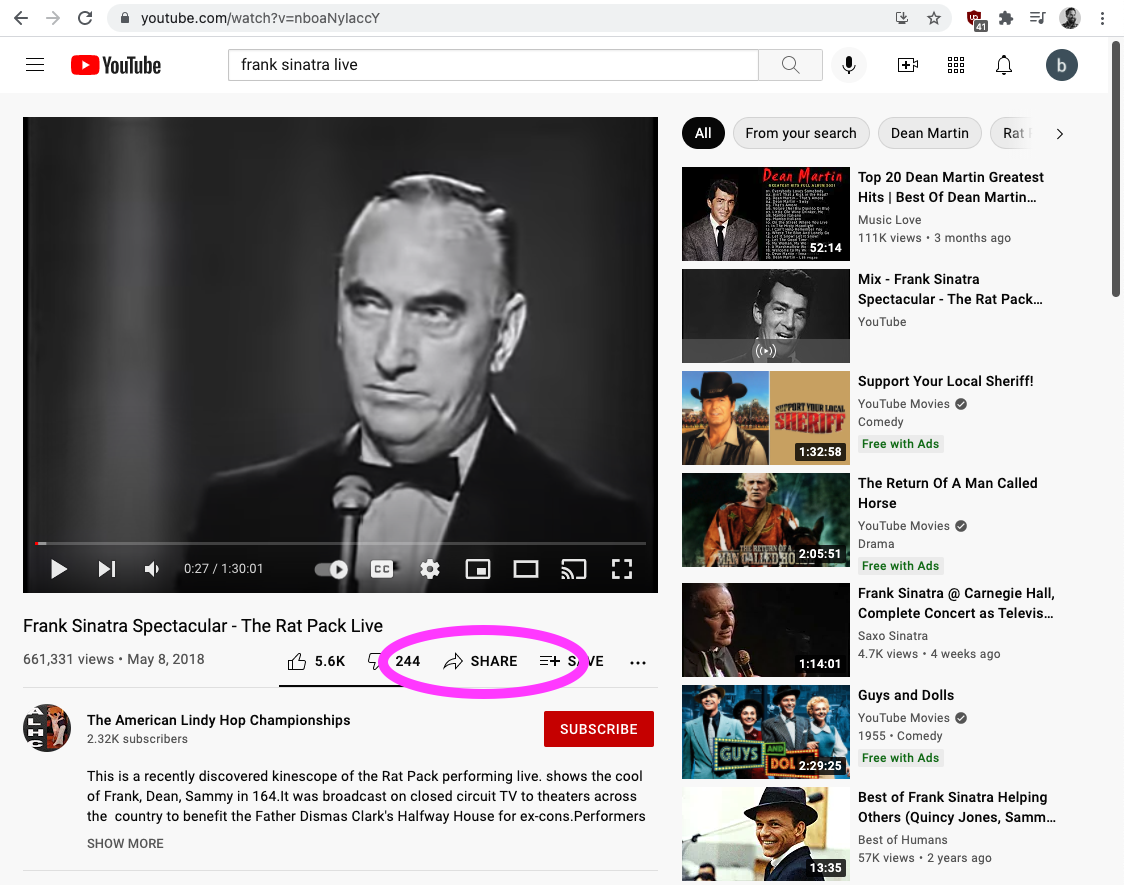Open the media control icon in Chrome

[x=1037, y=18]
